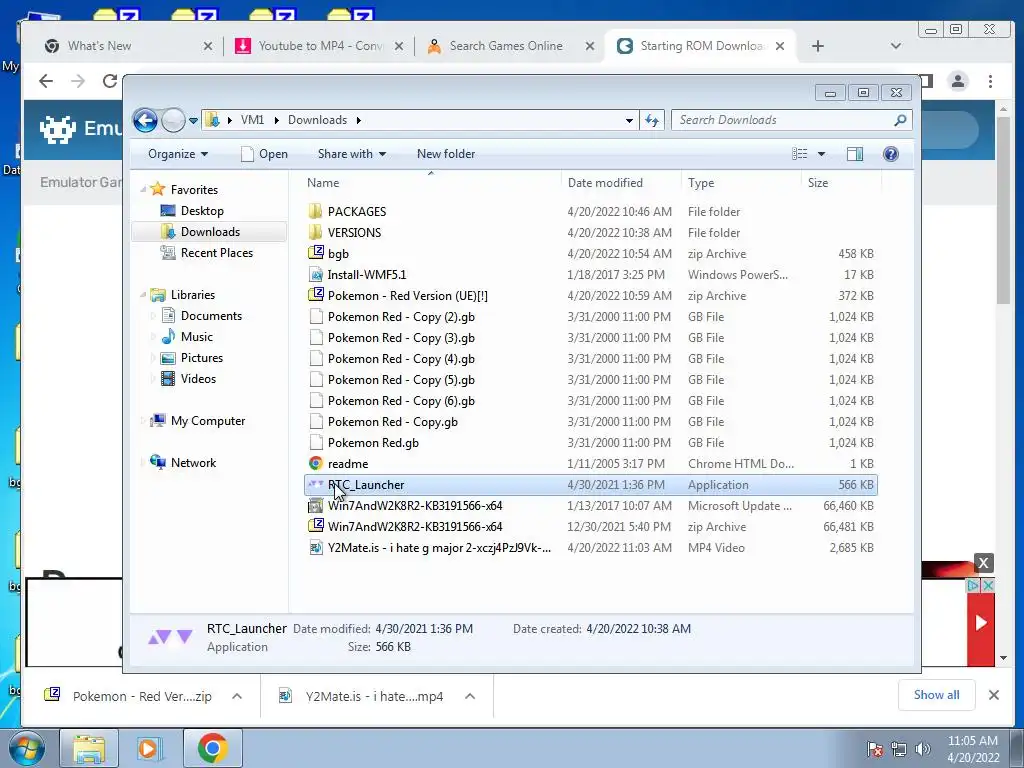
Task: Open Explorer help via question mark icon
Action: (891, 154)
